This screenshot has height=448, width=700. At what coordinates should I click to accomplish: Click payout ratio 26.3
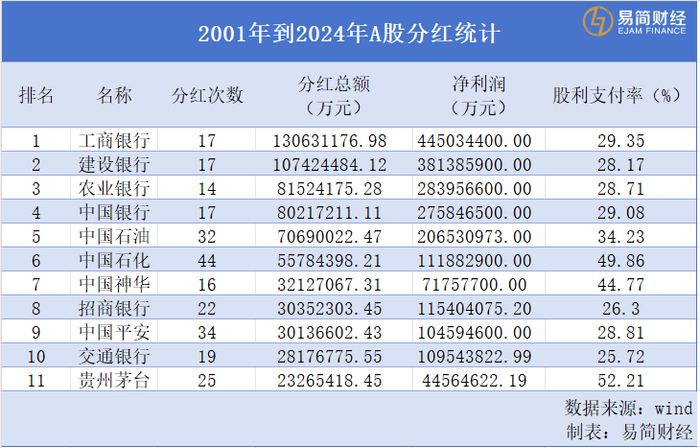click(621, 309)
